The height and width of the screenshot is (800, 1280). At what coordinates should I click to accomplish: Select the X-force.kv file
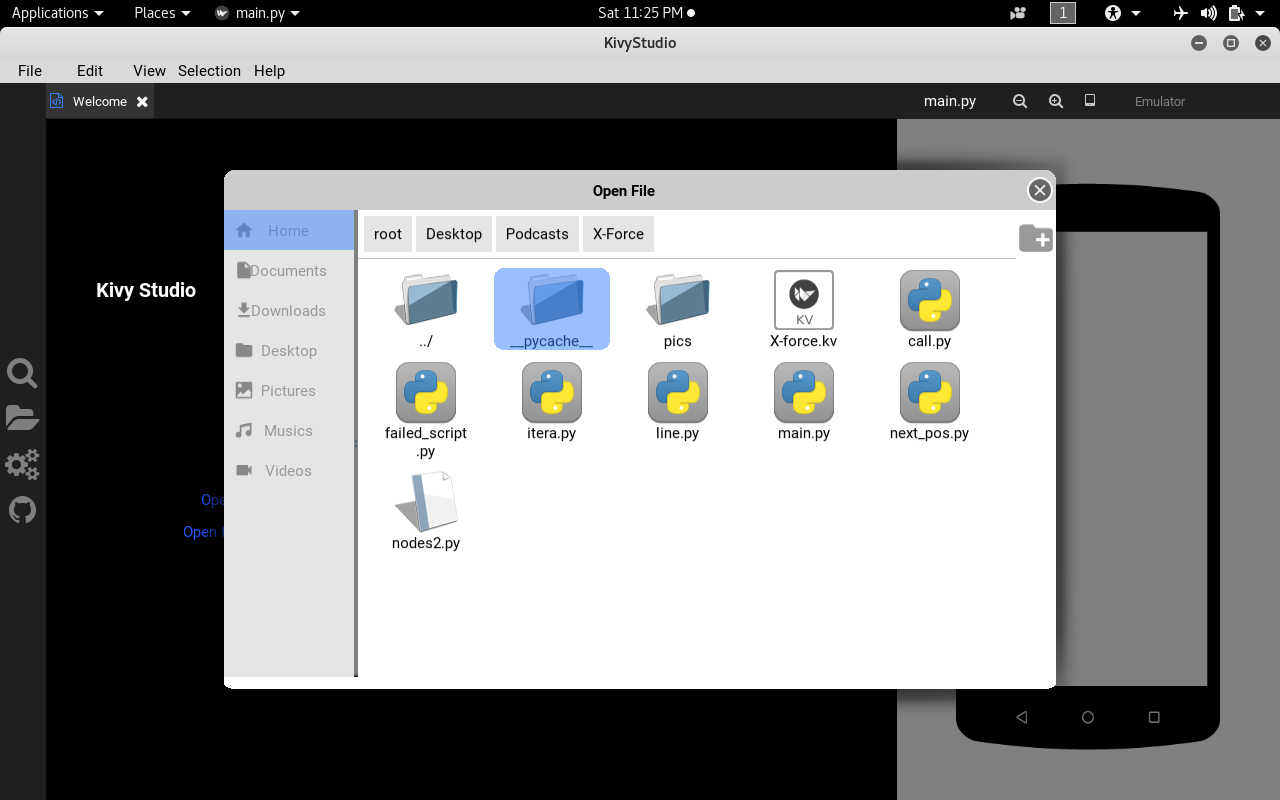[x=804, y=309]
